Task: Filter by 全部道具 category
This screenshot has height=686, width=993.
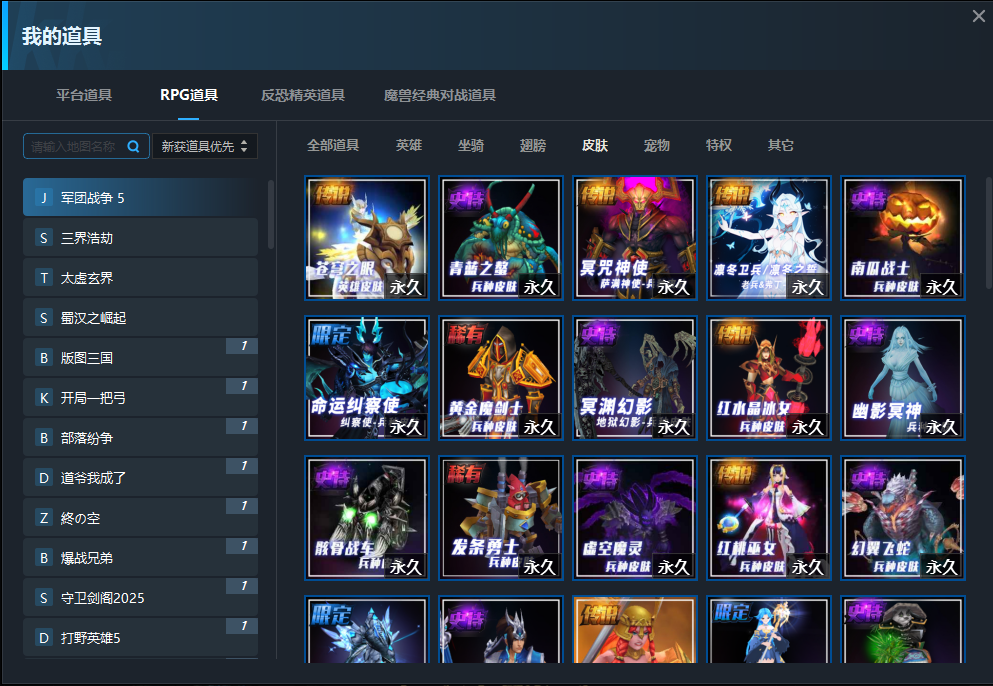Action: [x=333, y=145]
